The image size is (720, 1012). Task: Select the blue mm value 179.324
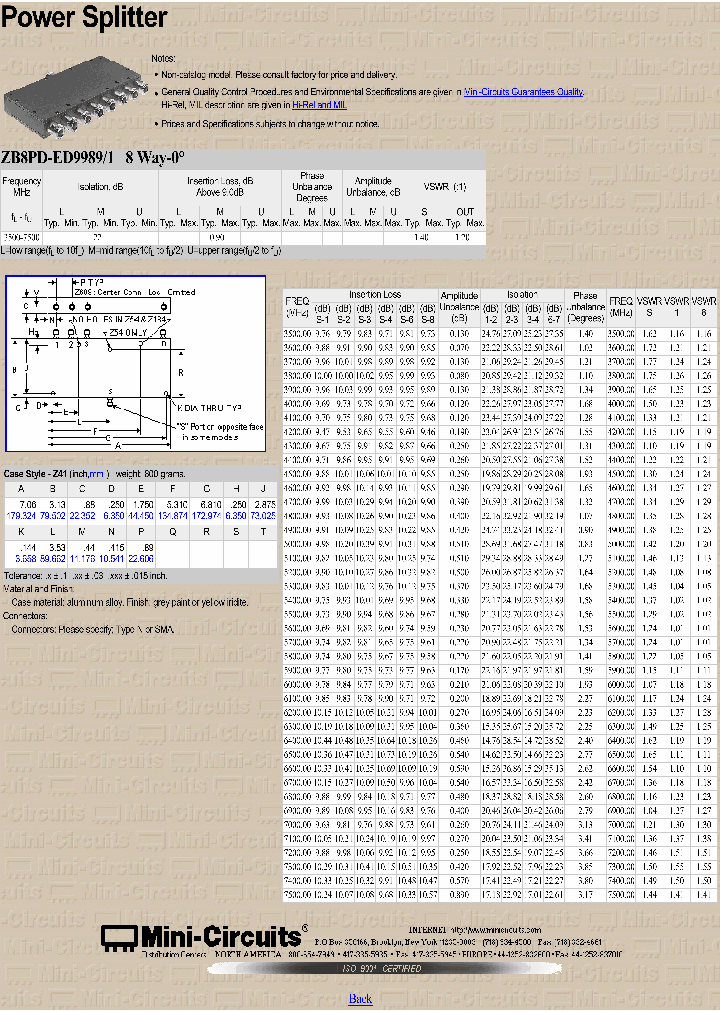pos(21,516)
